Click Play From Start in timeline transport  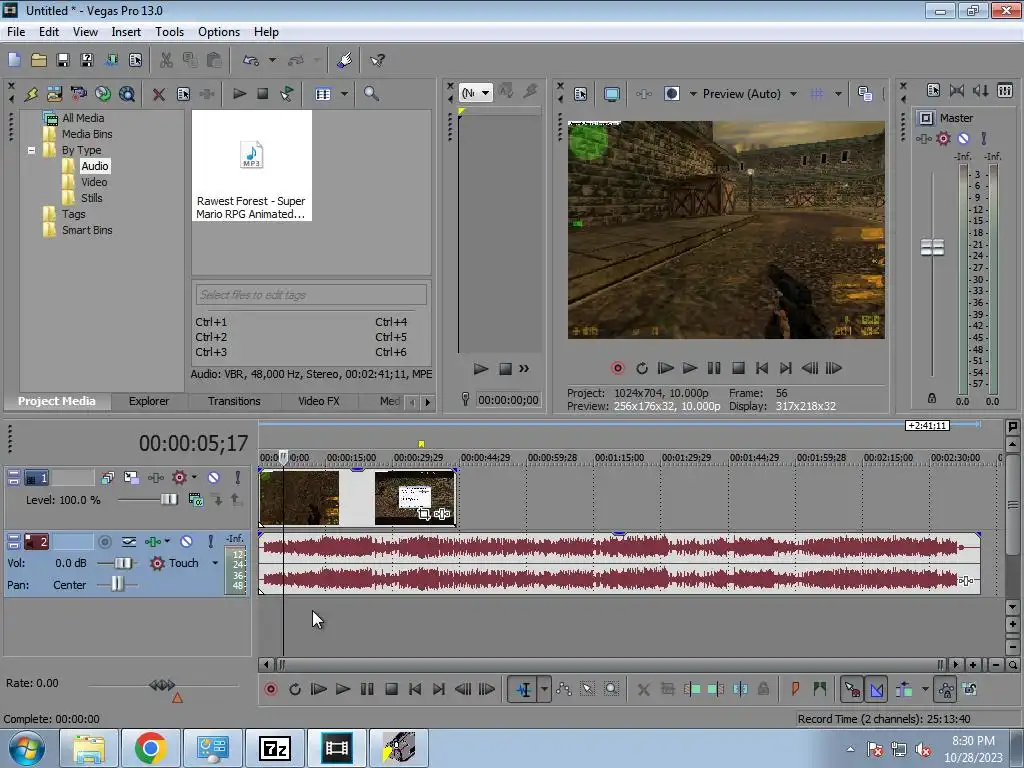pos(318,689)
